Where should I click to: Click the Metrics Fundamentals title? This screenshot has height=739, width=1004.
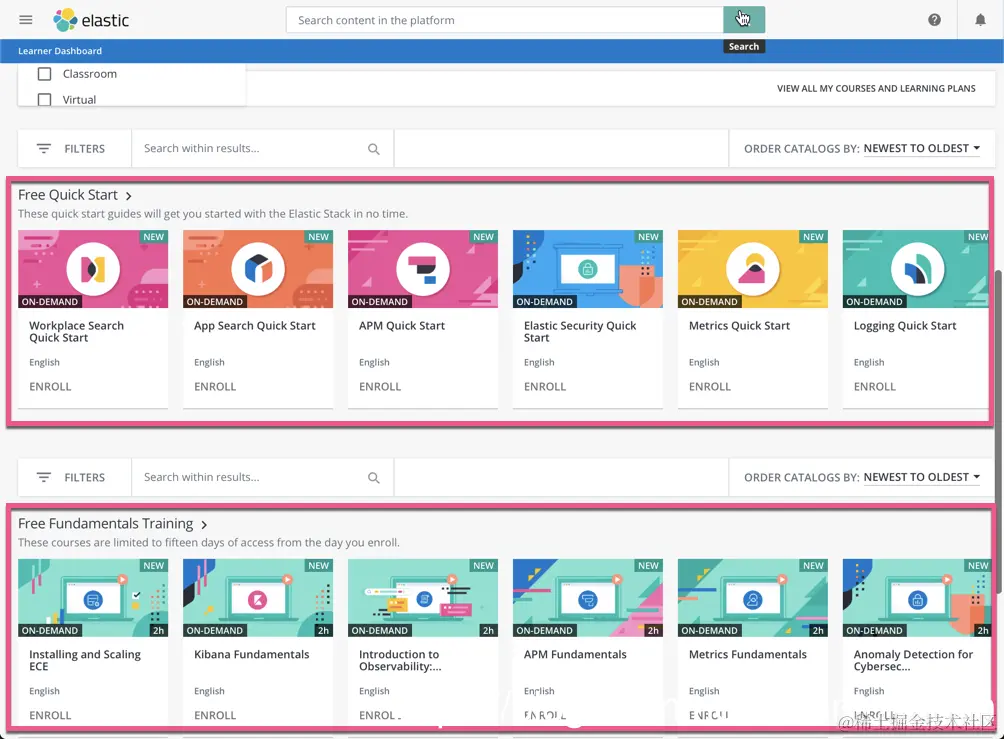click(748, 654)
